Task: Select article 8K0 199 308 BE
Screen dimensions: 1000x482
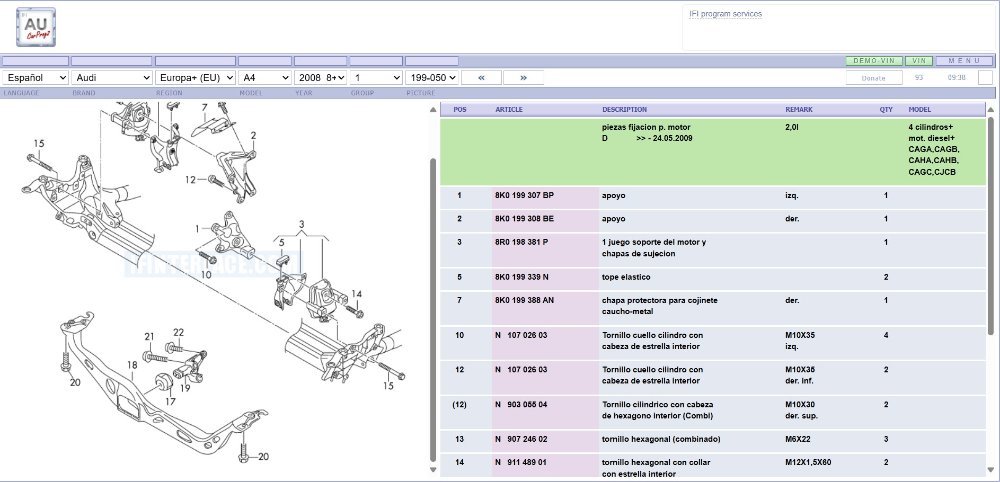Action: point(524,219)
